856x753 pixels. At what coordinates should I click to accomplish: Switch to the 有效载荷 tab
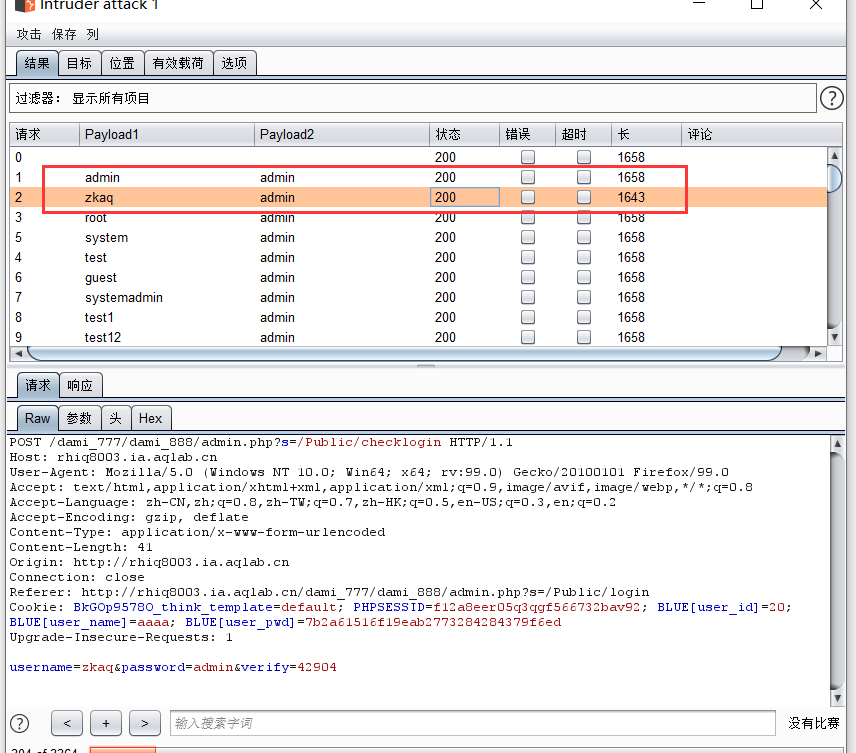pos(179,63)
